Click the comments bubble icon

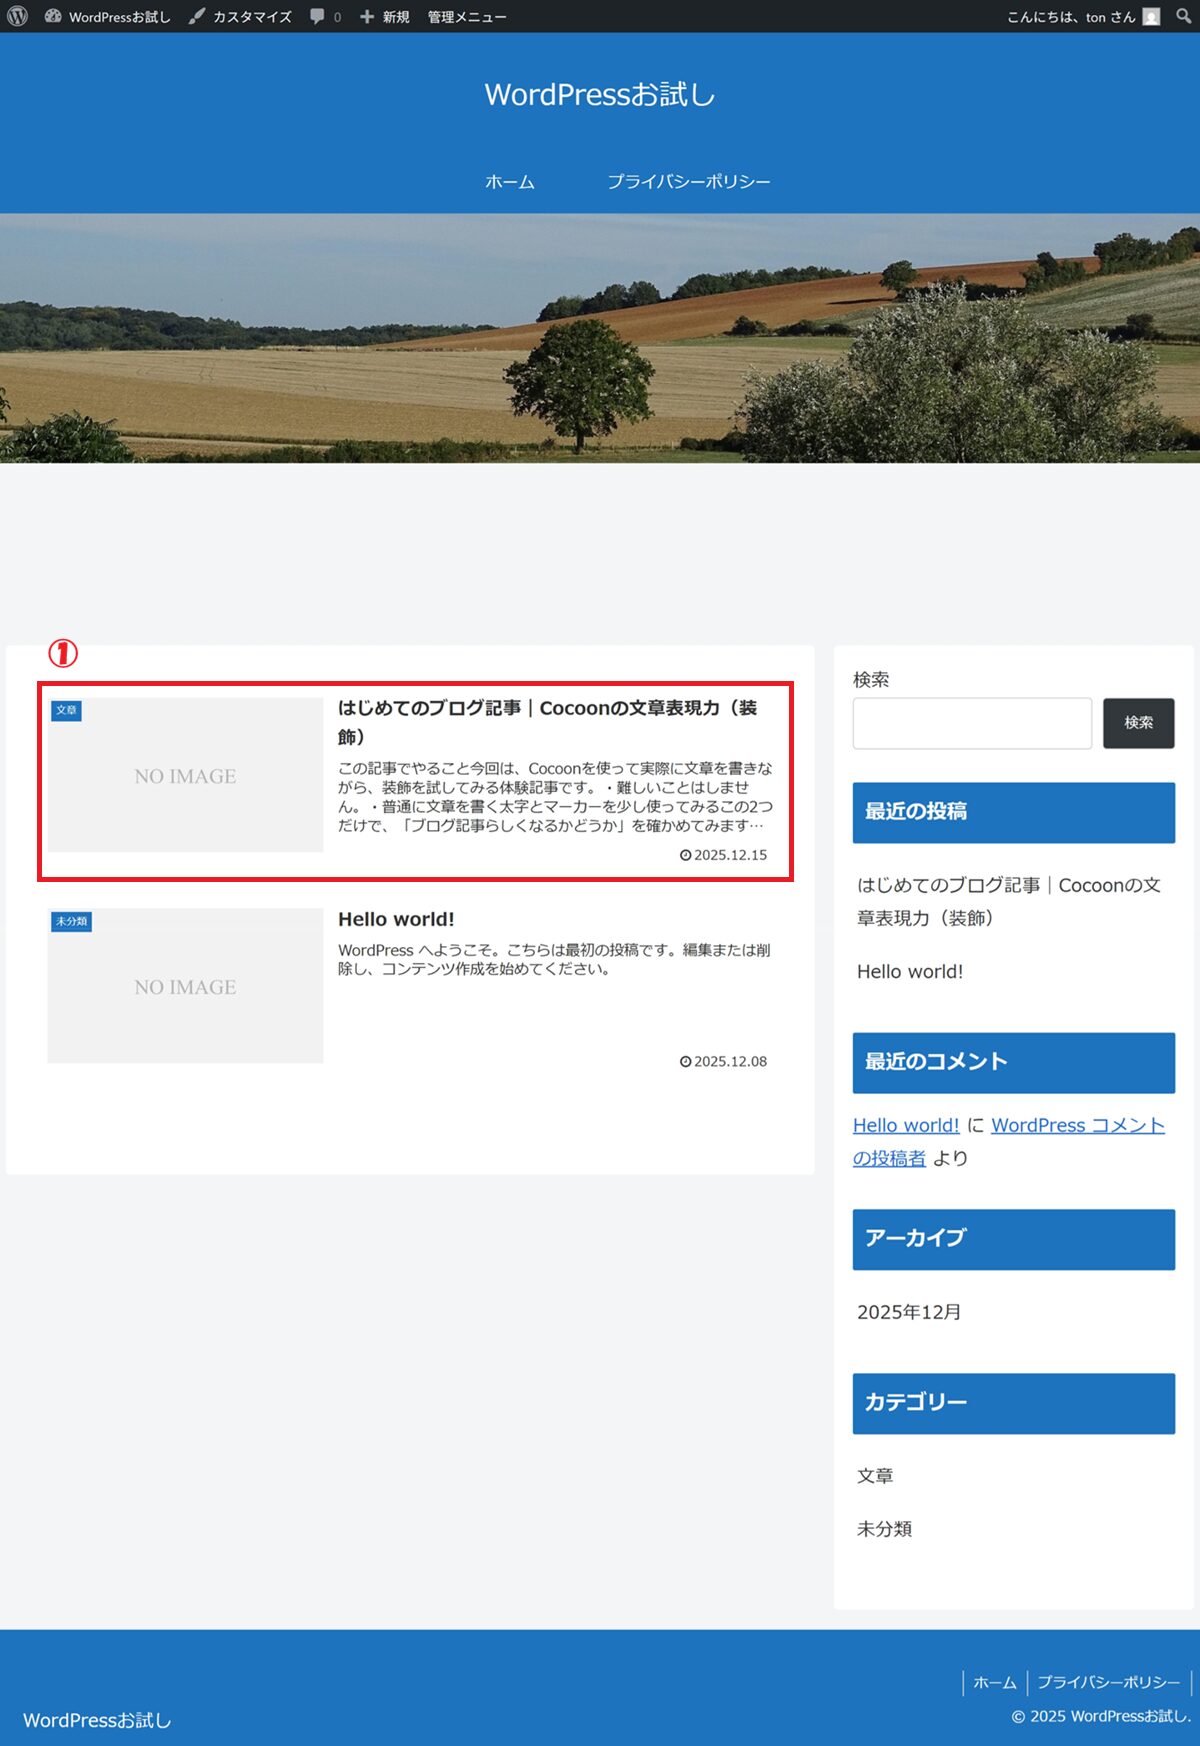(318, 17)
